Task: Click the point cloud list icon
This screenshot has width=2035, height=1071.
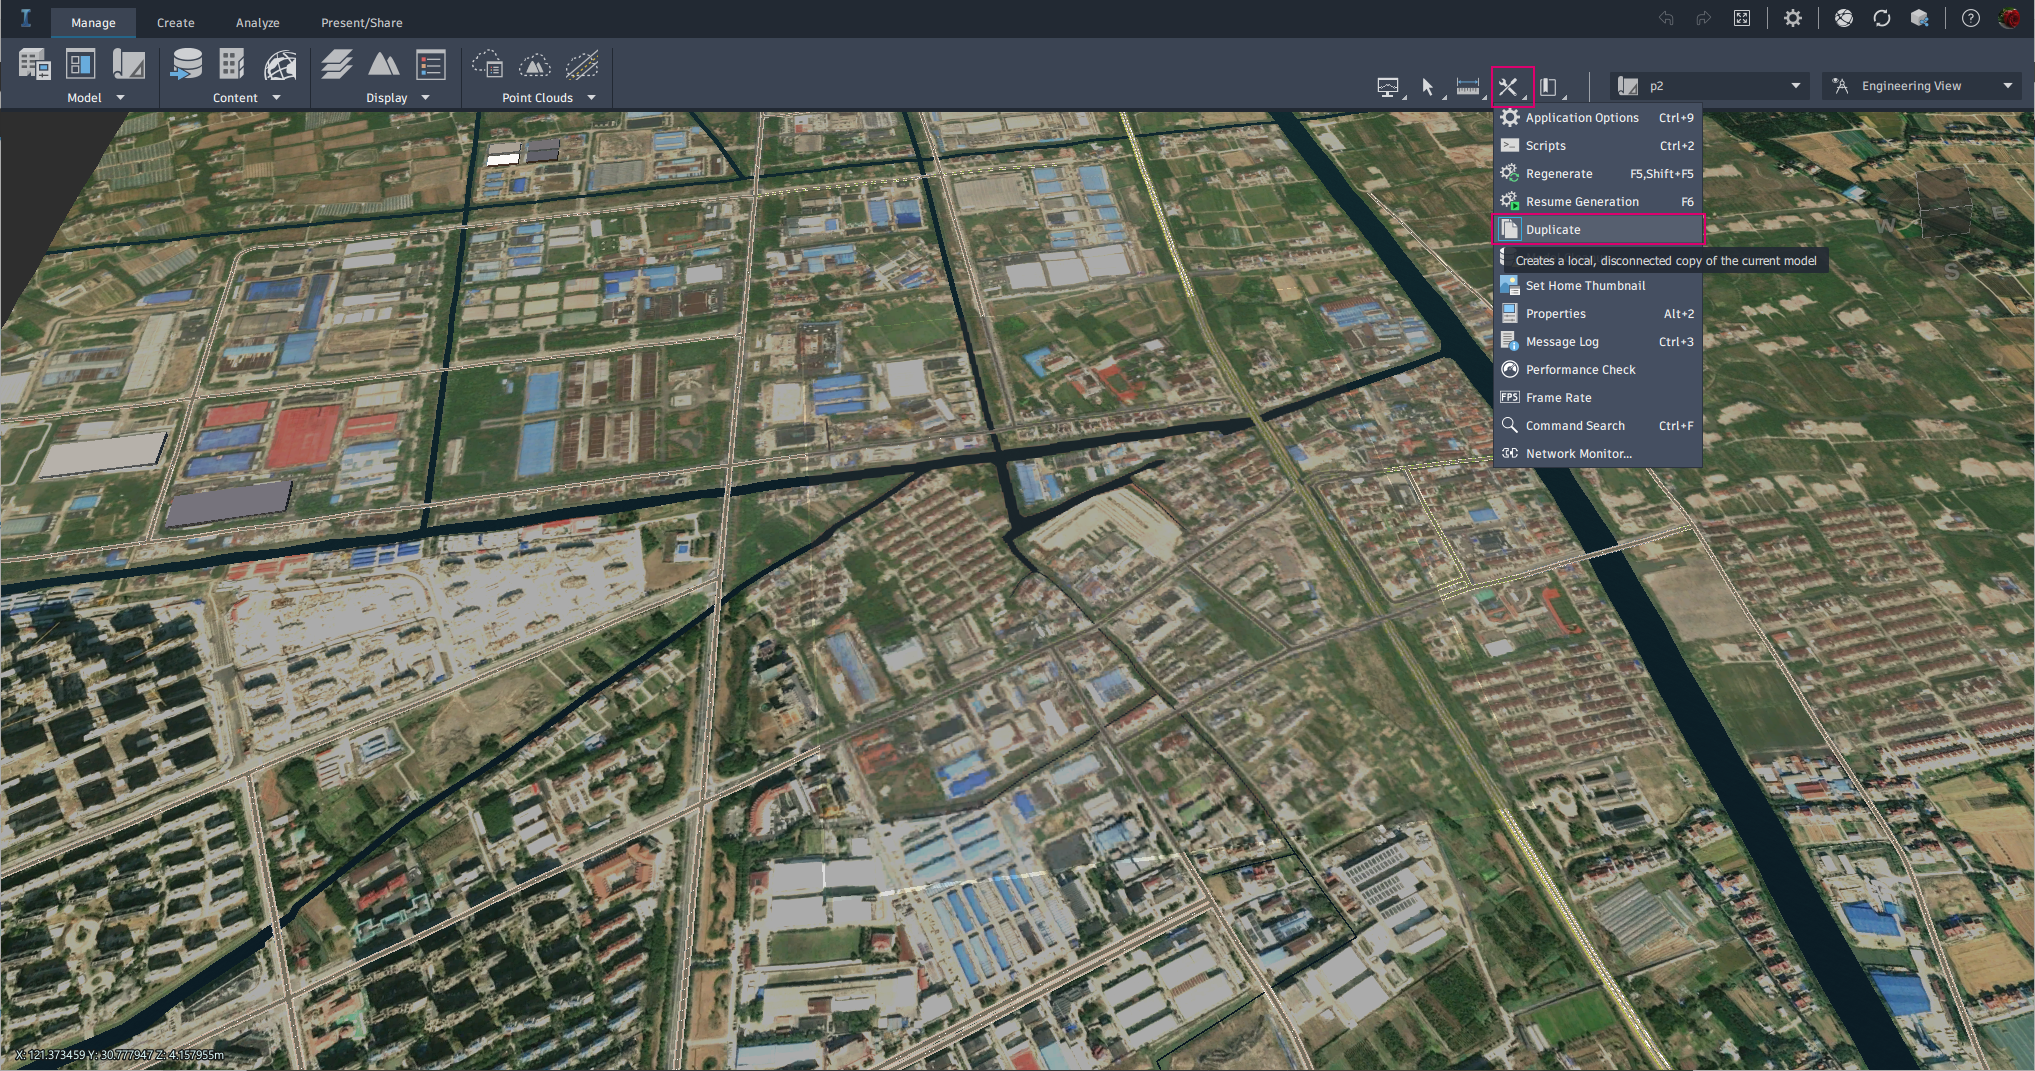Action: (488, 65)
